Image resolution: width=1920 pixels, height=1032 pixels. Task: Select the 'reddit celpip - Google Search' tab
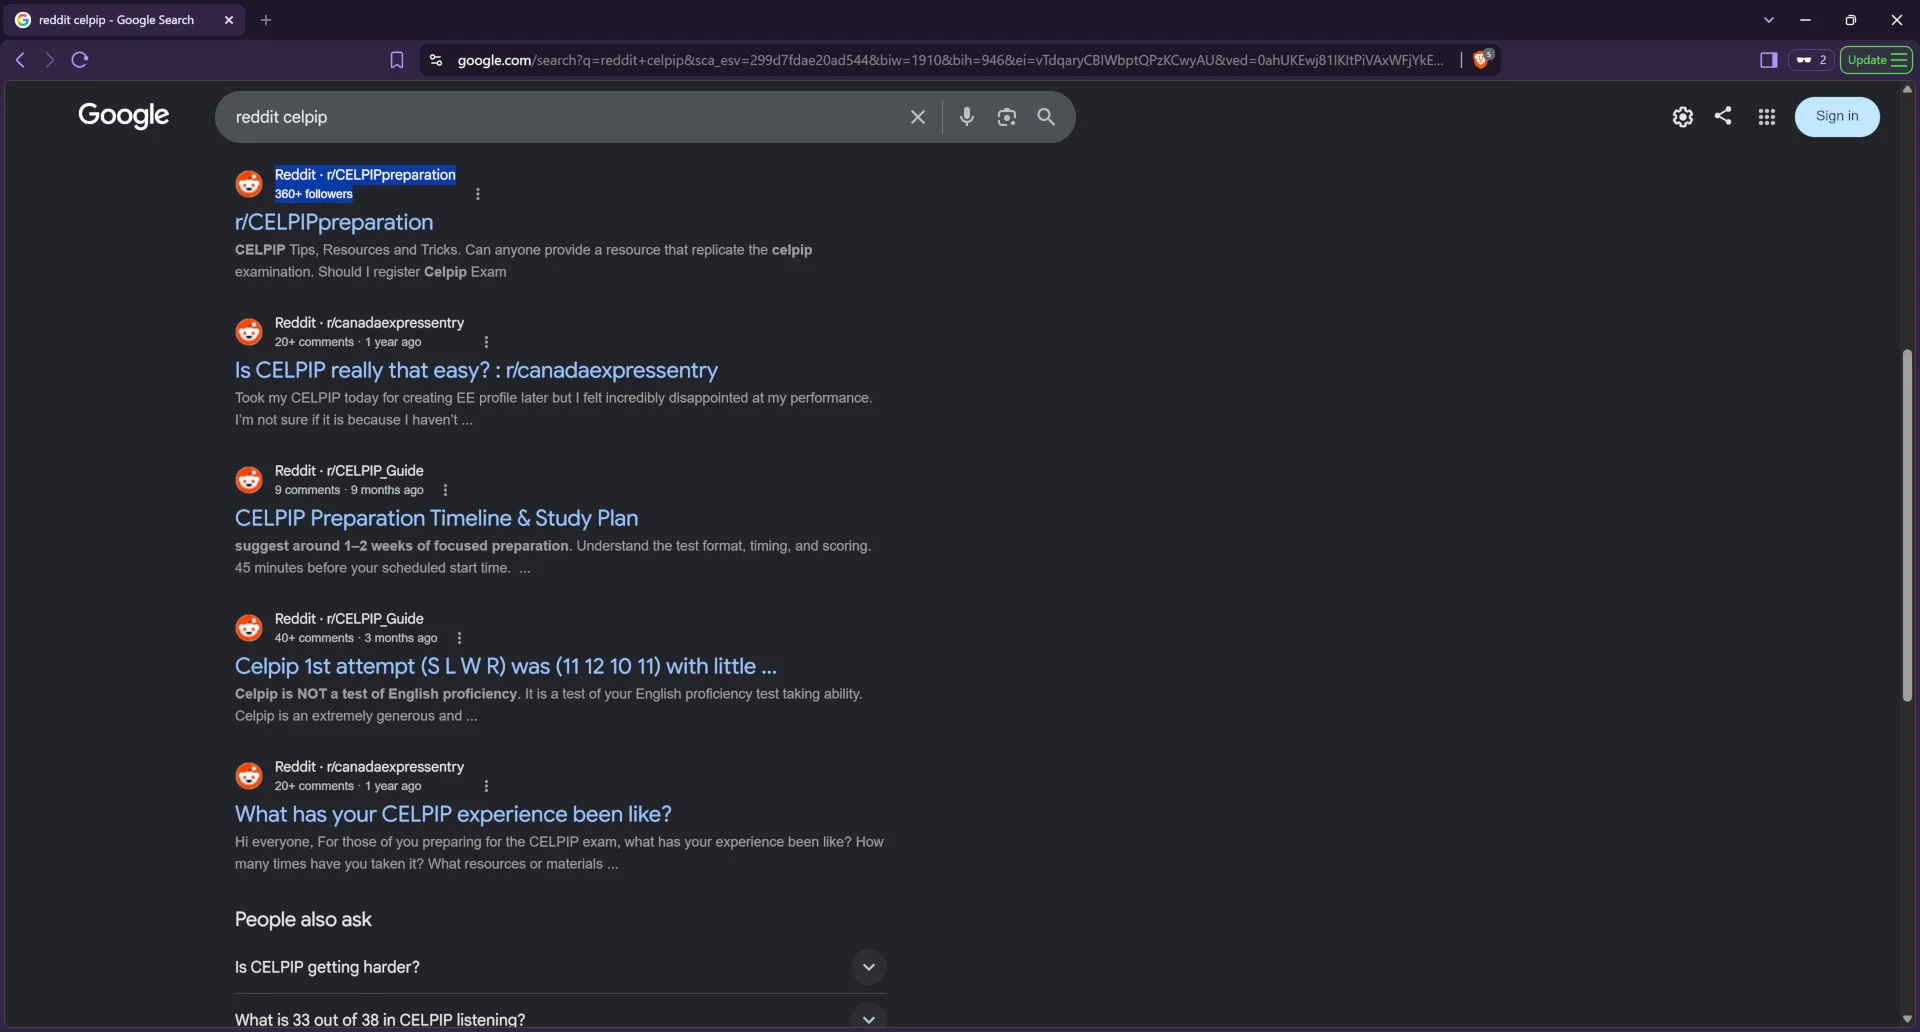(x=125, y=20)
